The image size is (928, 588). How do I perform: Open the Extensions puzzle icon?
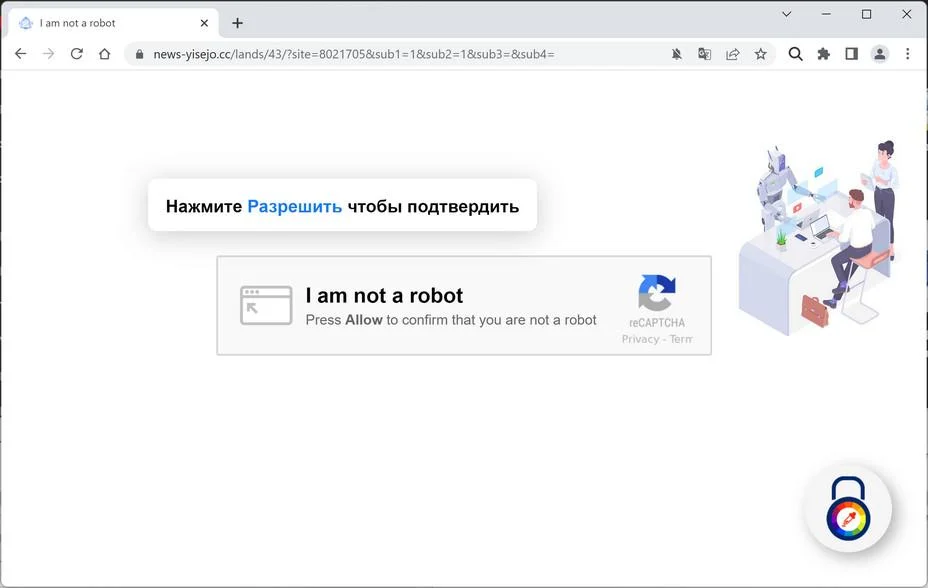823,54
